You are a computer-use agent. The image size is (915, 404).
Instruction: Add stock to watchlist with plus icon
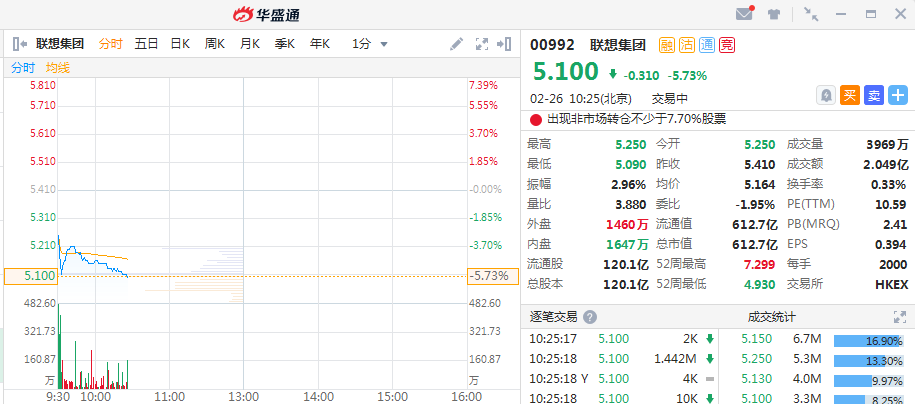tap(897, 95)
